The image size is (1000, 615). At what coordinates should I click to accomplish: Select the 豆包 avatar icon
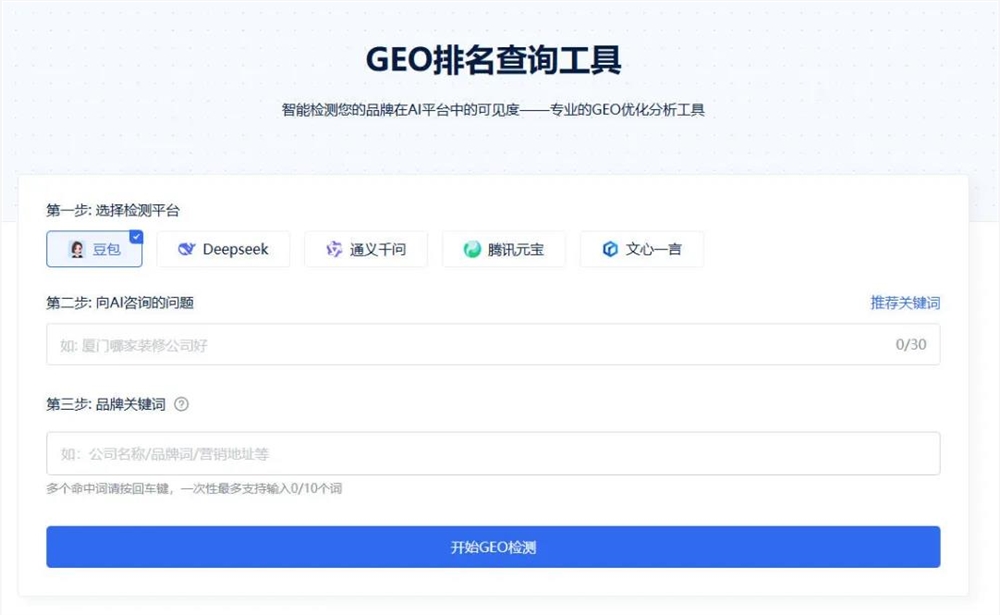[x=75, y=249]
